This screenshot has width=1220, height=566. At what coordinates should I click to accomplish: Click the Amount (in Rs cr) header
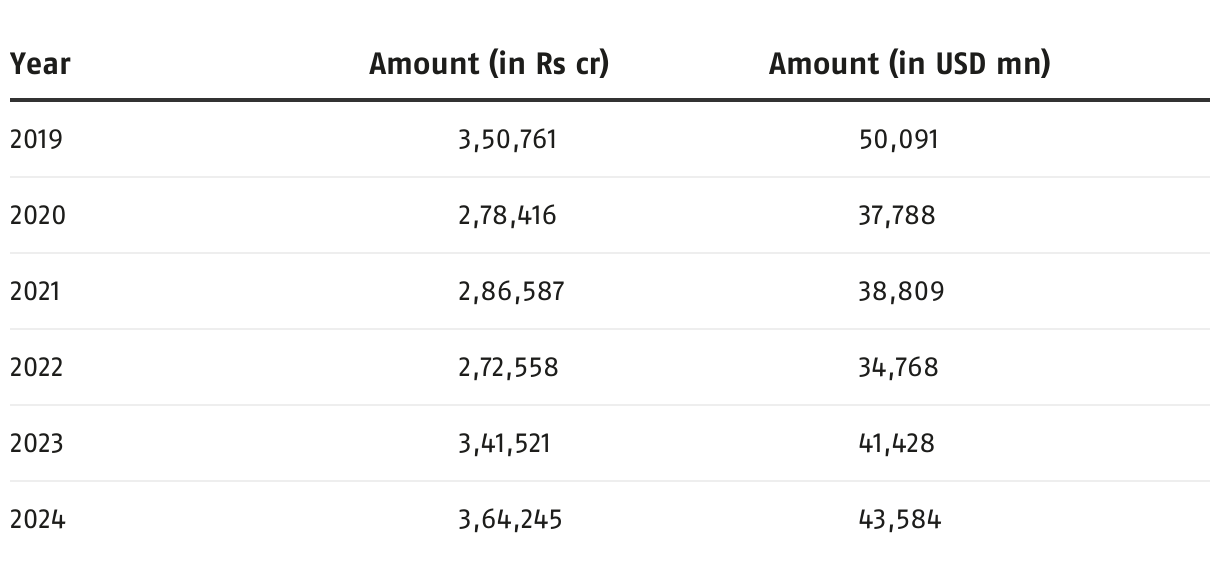click(x=489, y=64)
